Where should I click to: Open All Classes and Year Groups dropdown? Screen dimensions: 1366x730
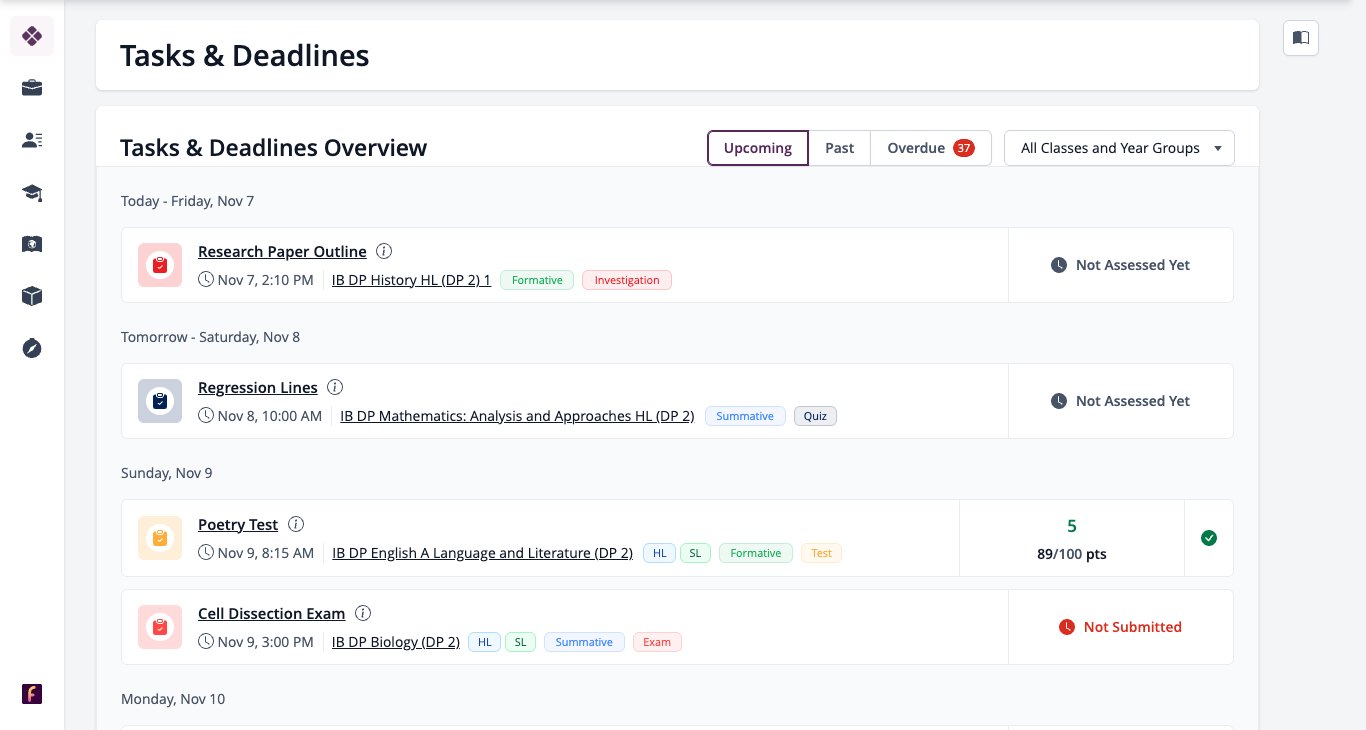click(x=1119, y=148)
